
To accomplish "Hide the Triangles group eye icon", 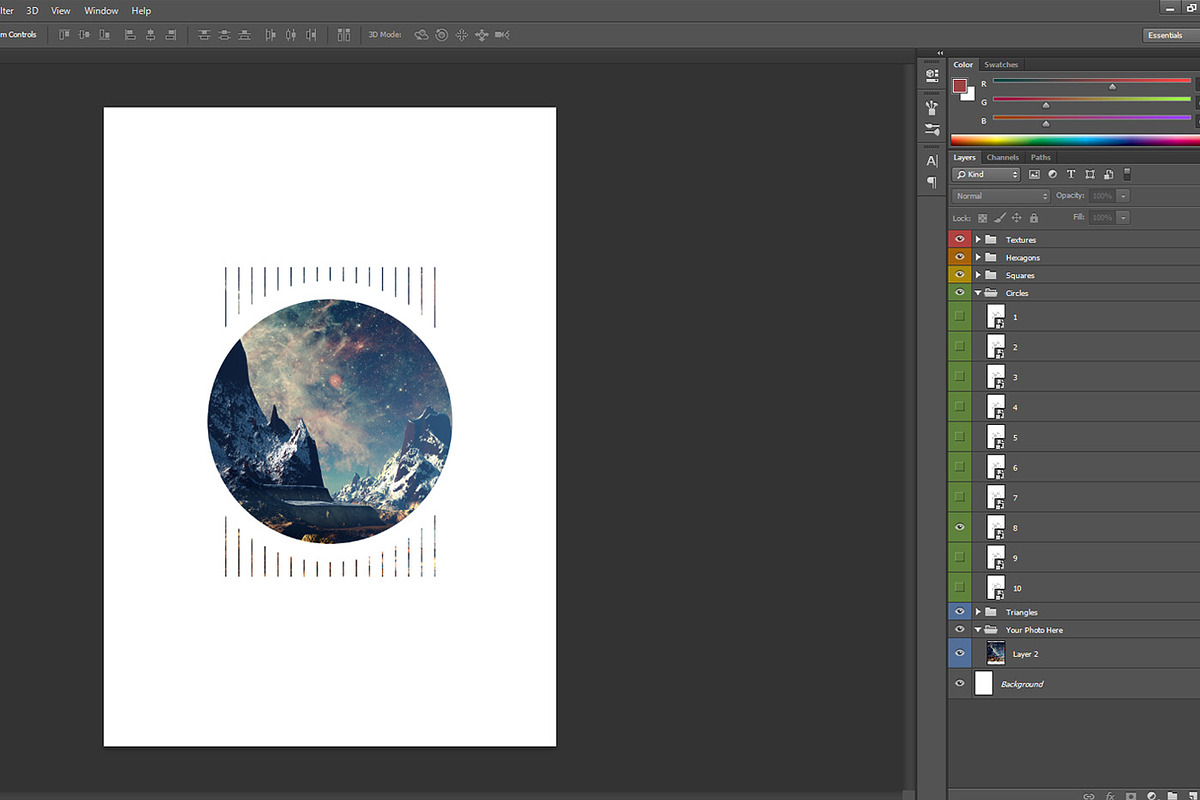I will tap(960, 612).
